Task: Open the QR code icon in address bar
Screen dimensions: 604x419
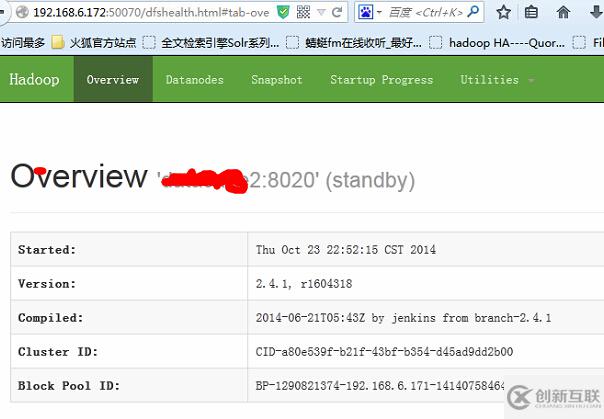Action: click(x=303, y=12)
